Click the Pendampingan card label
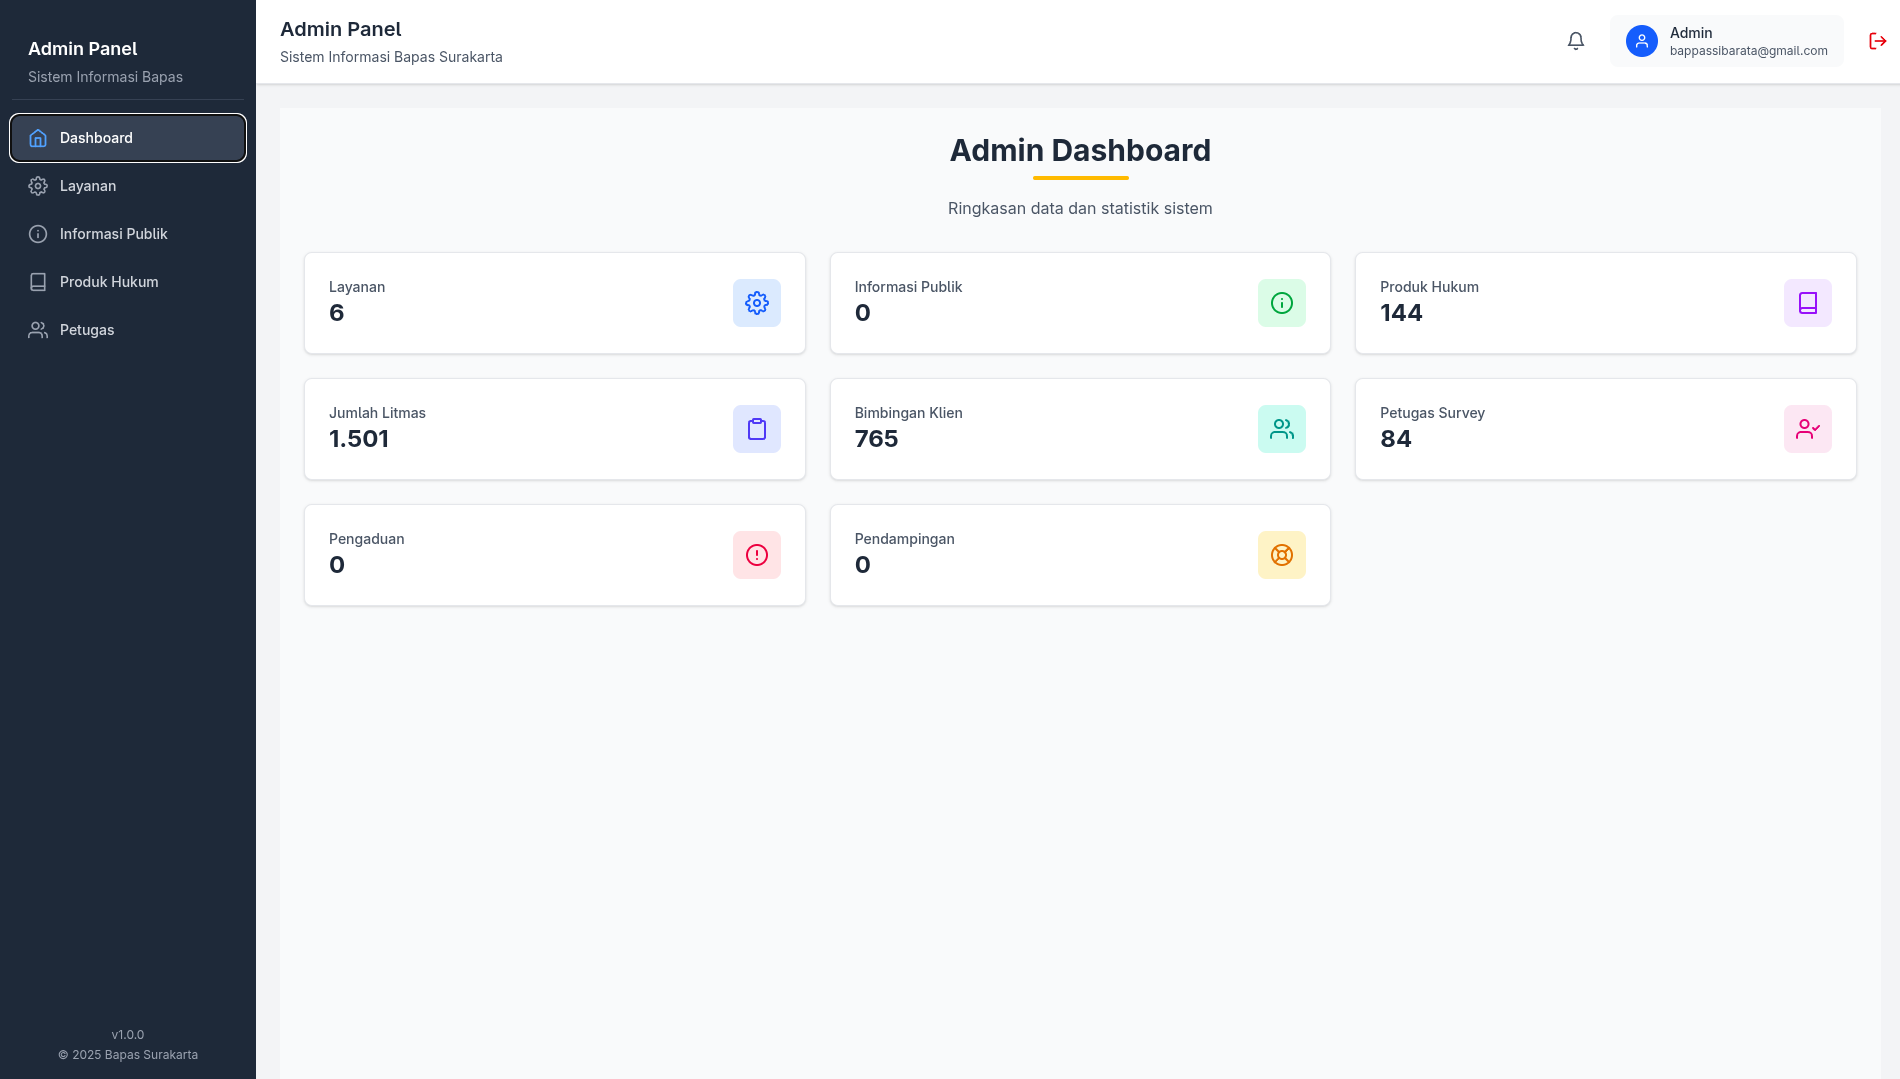The height and width of the screenshot is (1079, 1900). tap(905, 539)
